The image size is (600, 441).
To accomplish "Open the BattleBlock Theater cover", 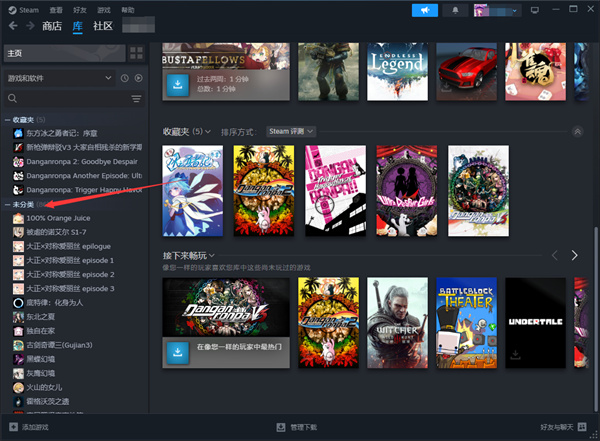I will (x=466, y=323).
